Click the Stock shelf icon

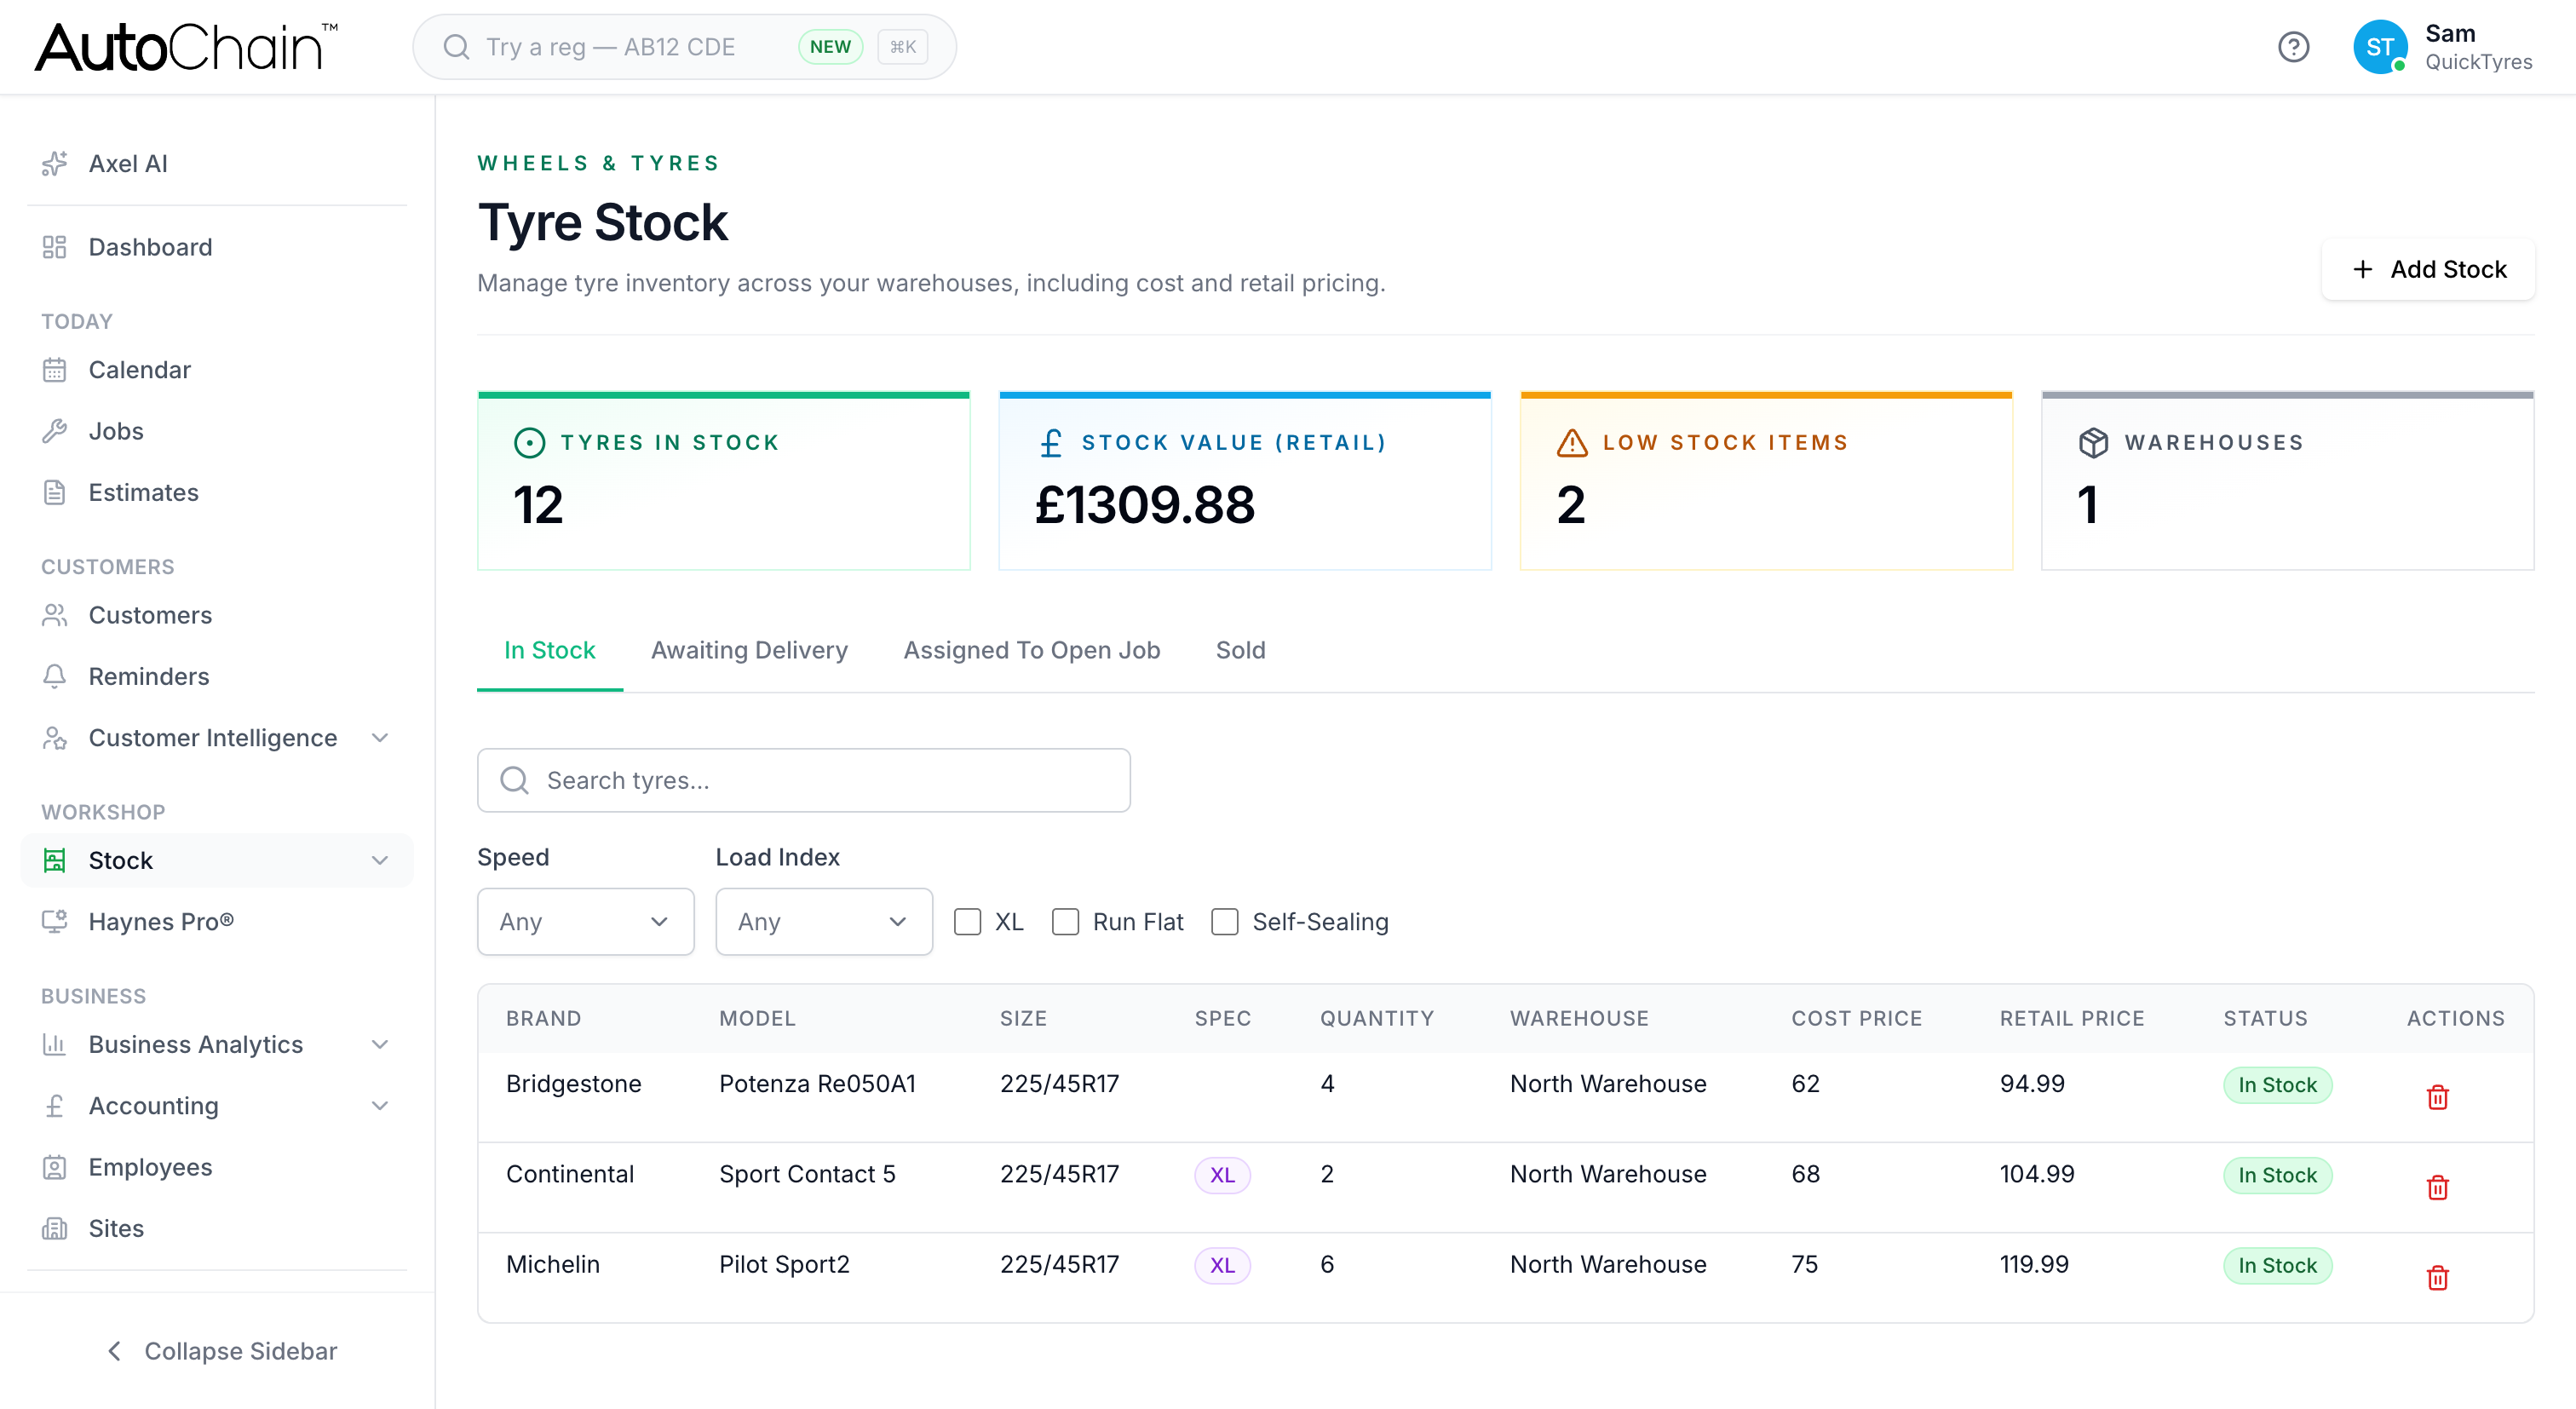pyautogui.click(x=55, y=860)
